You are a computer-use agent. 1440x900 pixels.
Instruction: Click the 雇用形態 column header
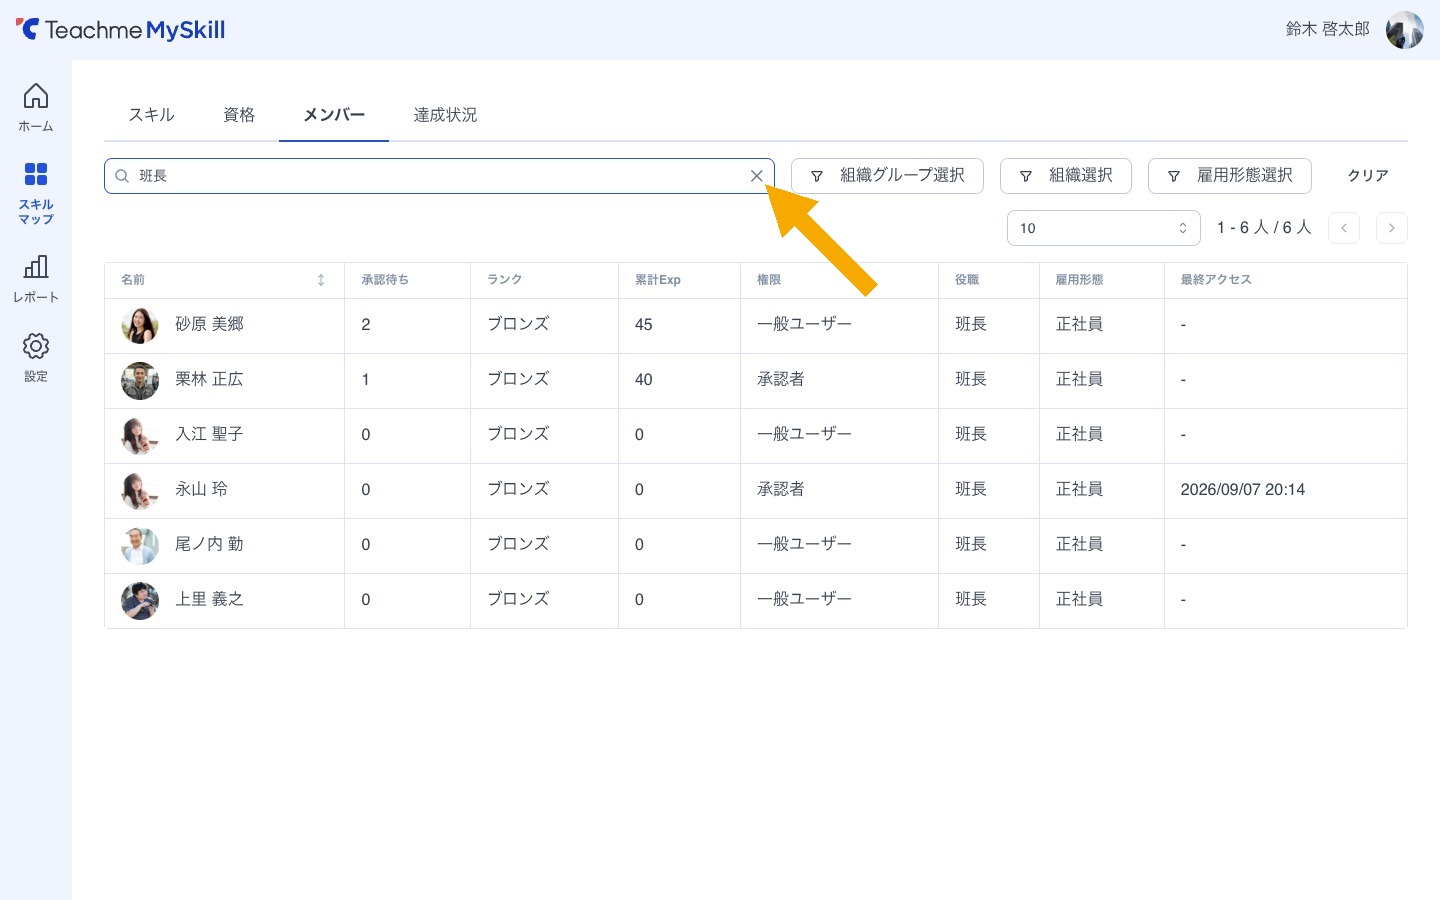click(1079, 280)
